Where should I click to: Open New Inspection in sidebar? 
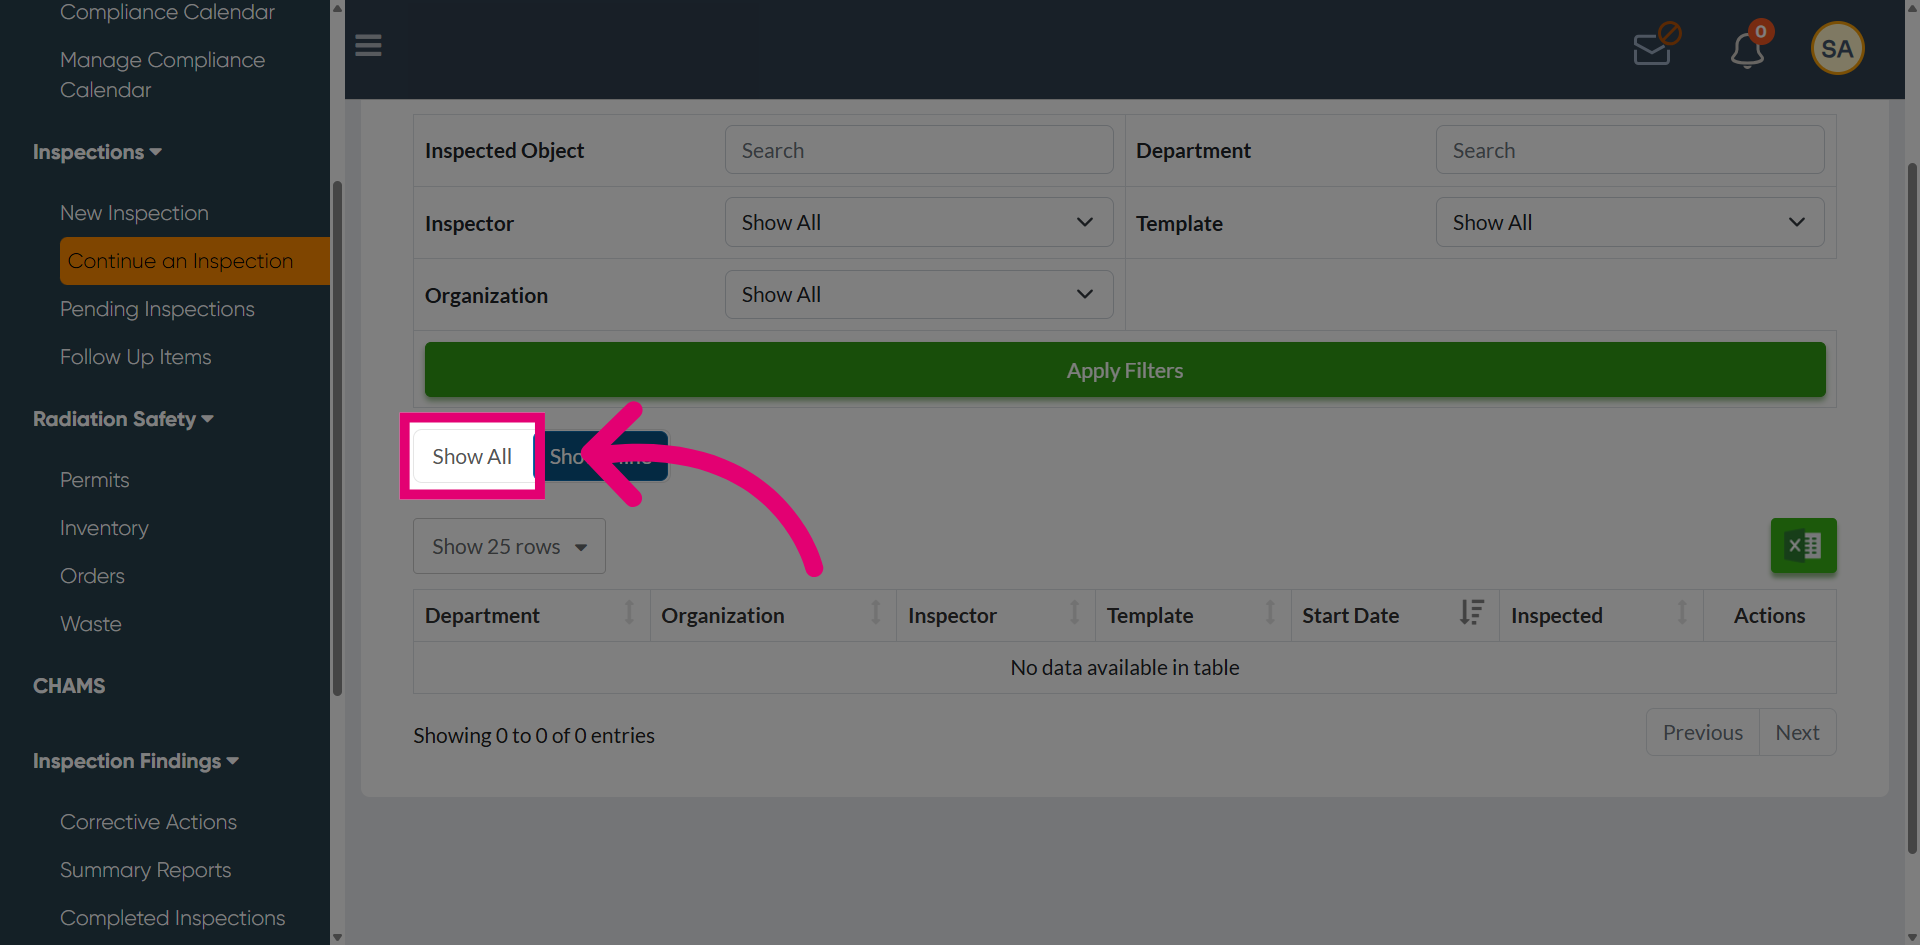click(x=134, y=213)
